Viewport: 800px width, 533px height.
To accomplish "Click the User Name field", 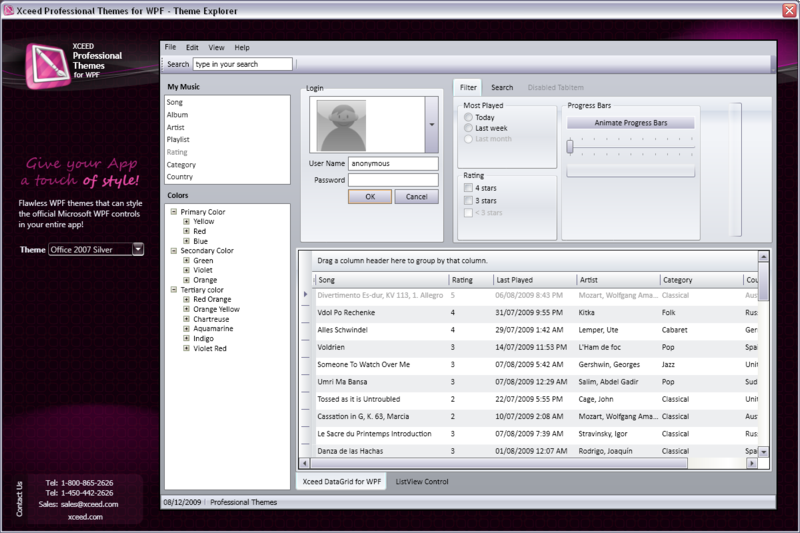I will click(393, 163).
